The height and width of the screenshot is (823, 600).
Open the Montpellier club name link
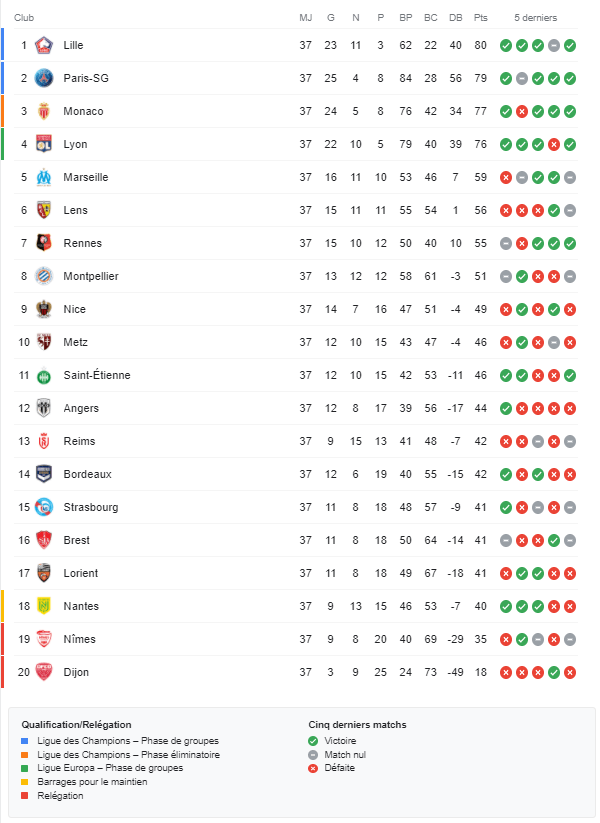point(91,276)
